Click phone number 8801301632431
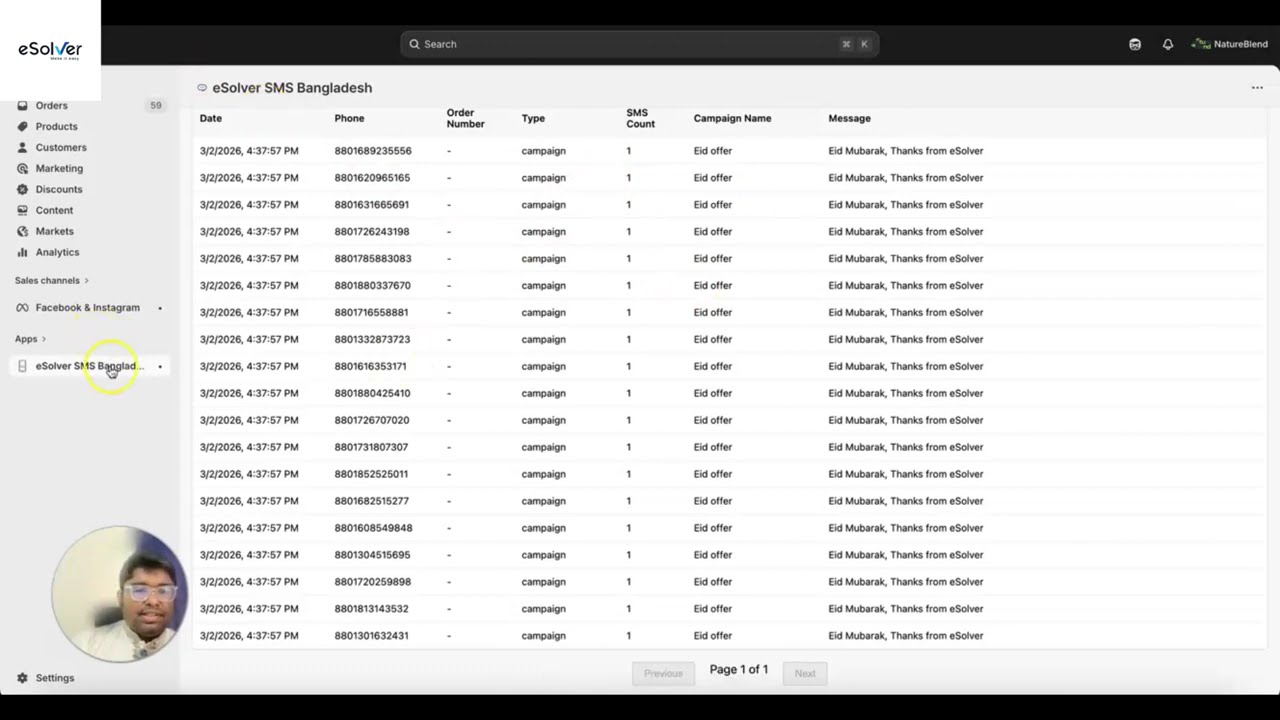The image size is (1280, 720). pyautogui.click(x=371, y=636)
